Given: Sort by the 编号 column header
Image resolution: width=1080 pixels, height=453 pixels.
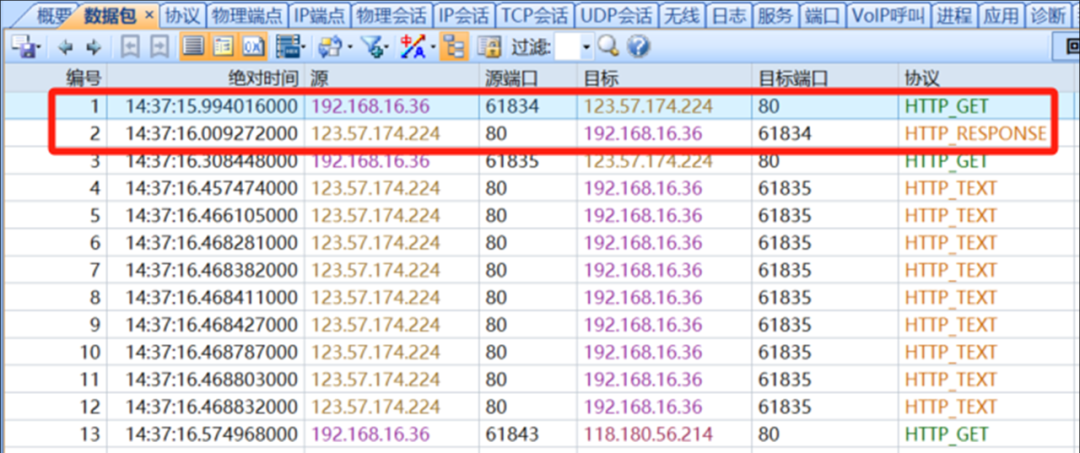Looking at the screenshot, I should [54, 78].
